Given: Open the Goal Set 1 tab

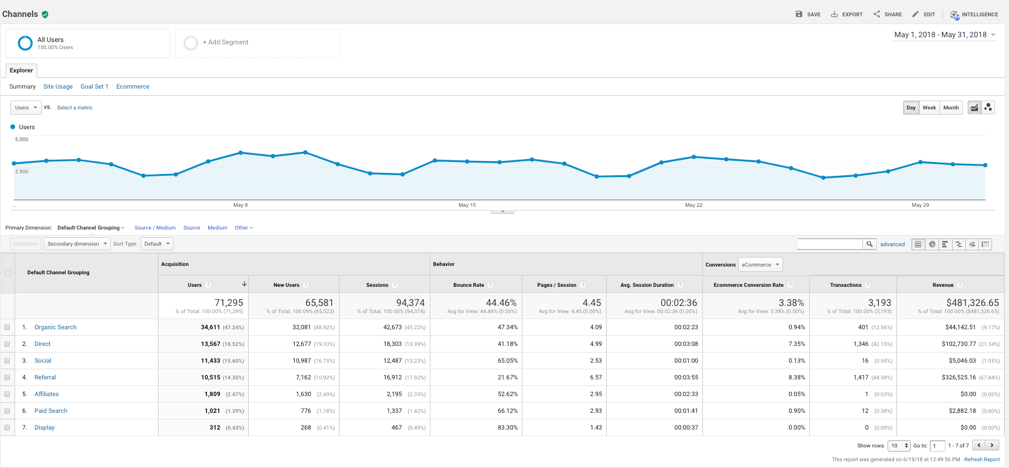Looking at the screenshot, I should coord(94,87).
